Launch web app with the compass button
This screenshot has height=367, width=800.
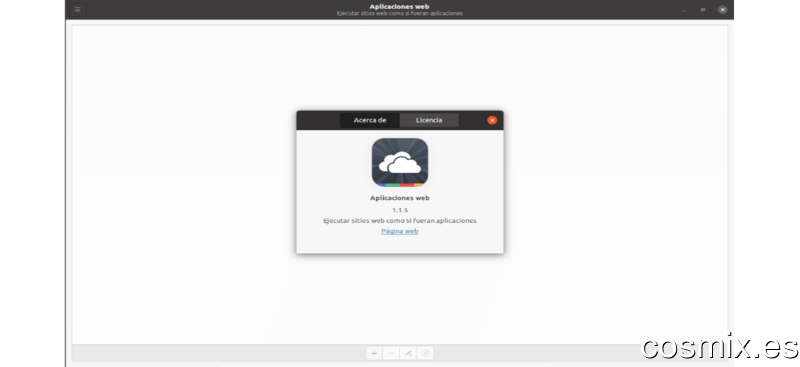coord(425,353)
